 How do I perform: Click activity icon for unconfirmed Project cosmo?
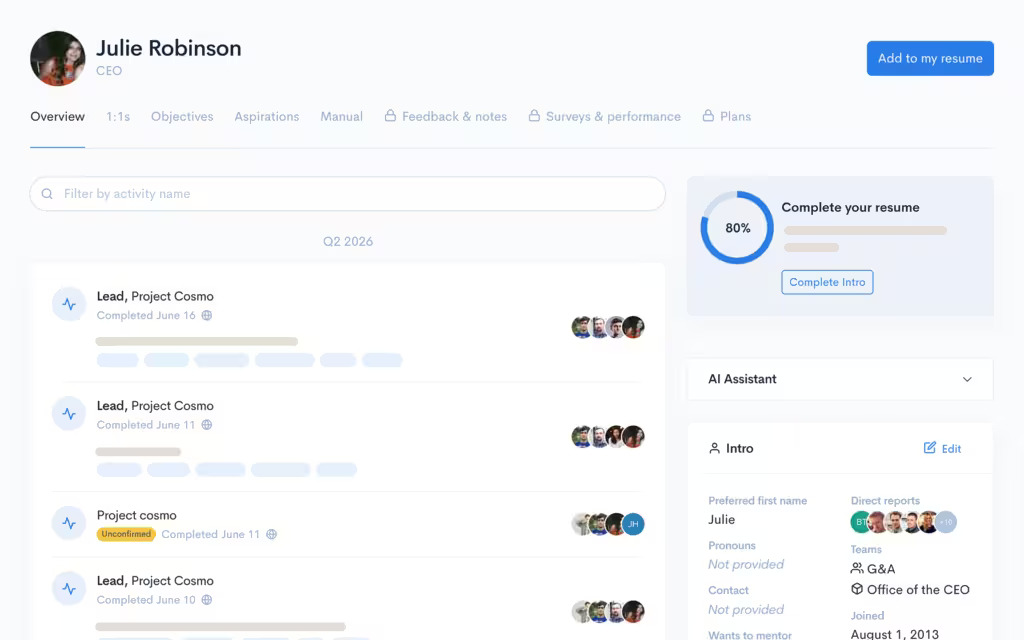pos(69,523)
